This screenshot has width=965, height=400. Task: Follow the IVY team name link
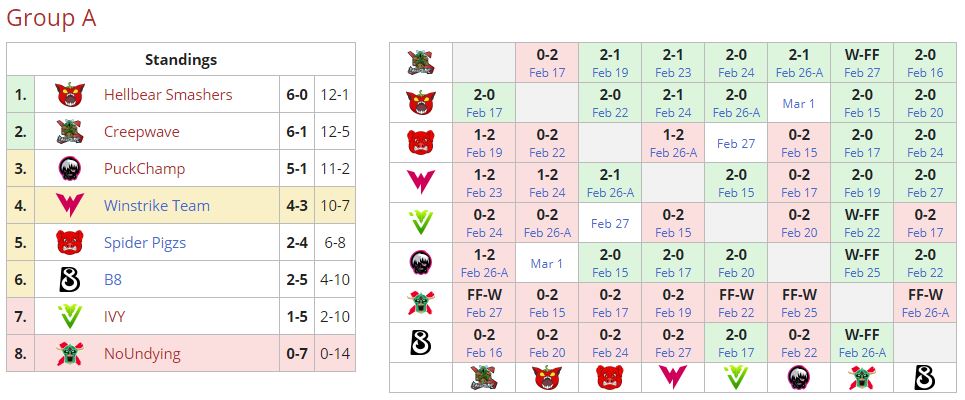(x=116, y=317)
